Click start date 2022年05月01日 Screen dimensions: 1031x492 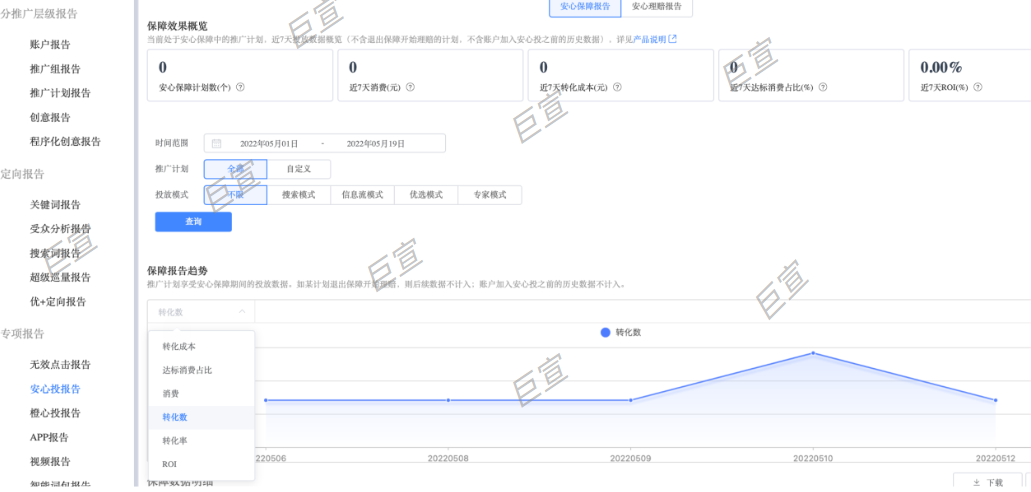pos(269,143)
